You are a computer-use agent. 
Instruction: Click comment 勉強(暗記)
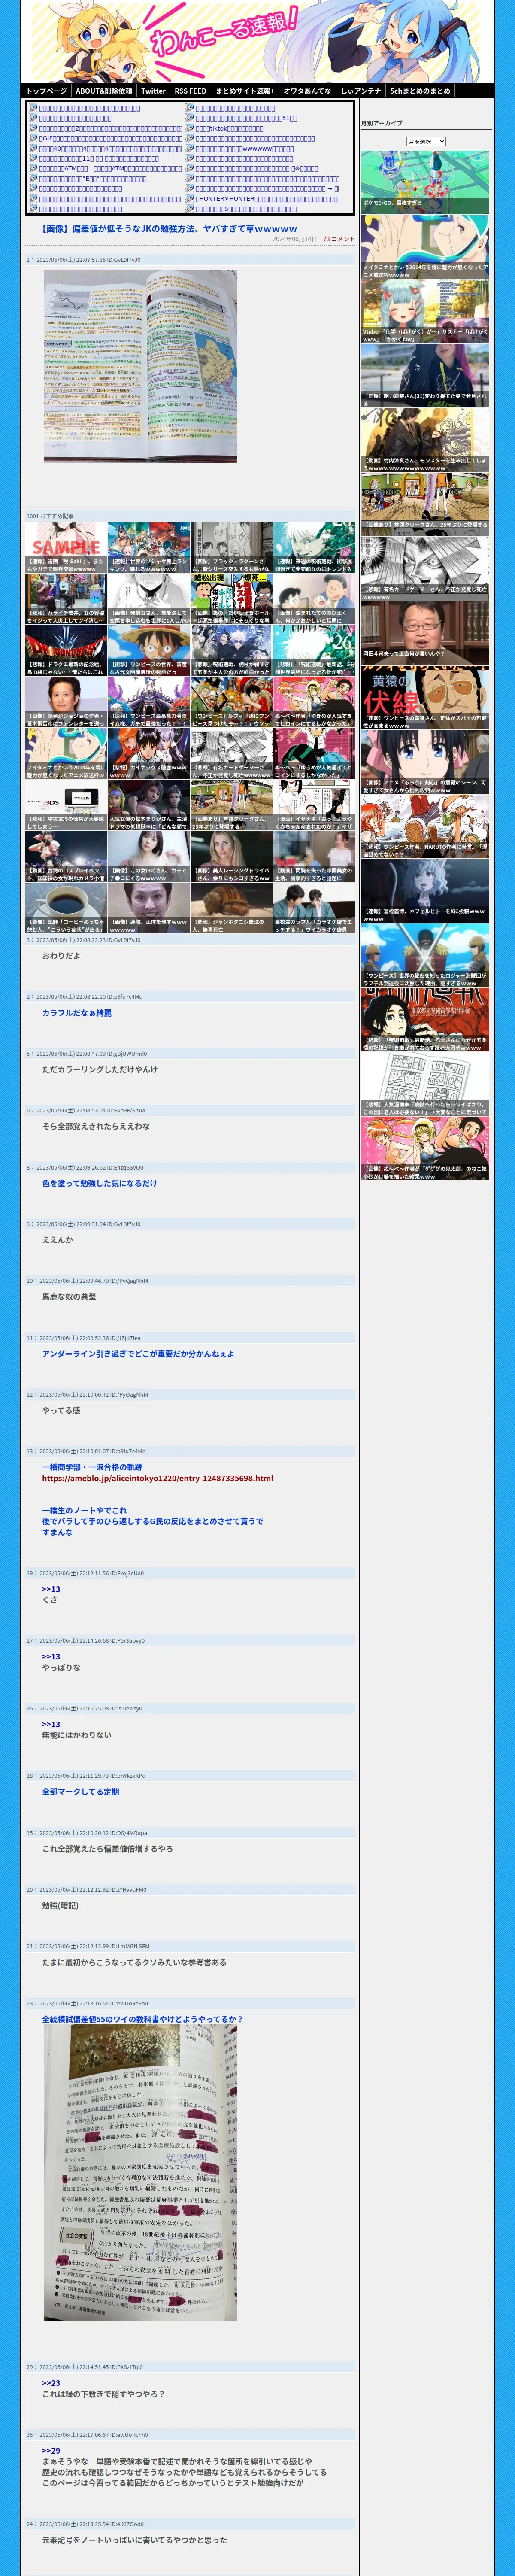(x=61, y=1905)
